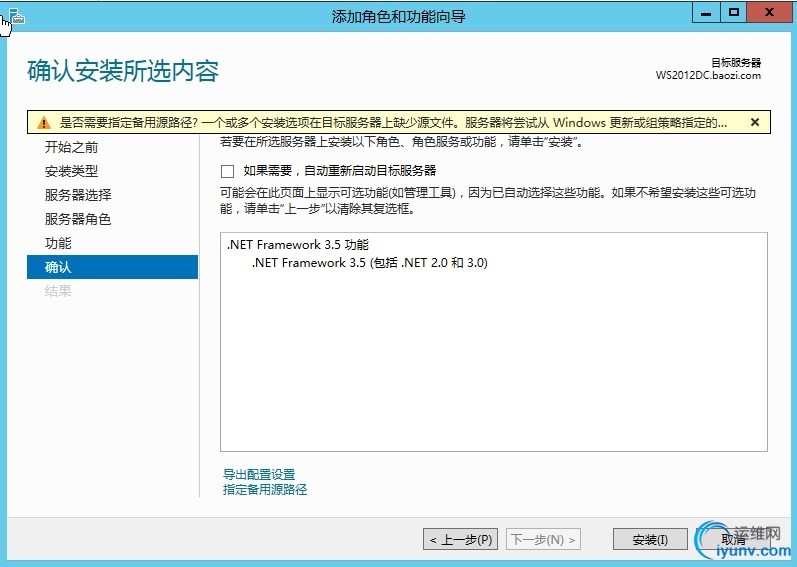This screenshot has height=567, width=797.
Task: Click the wizard app icon in title bar
Action: [17, 16]
